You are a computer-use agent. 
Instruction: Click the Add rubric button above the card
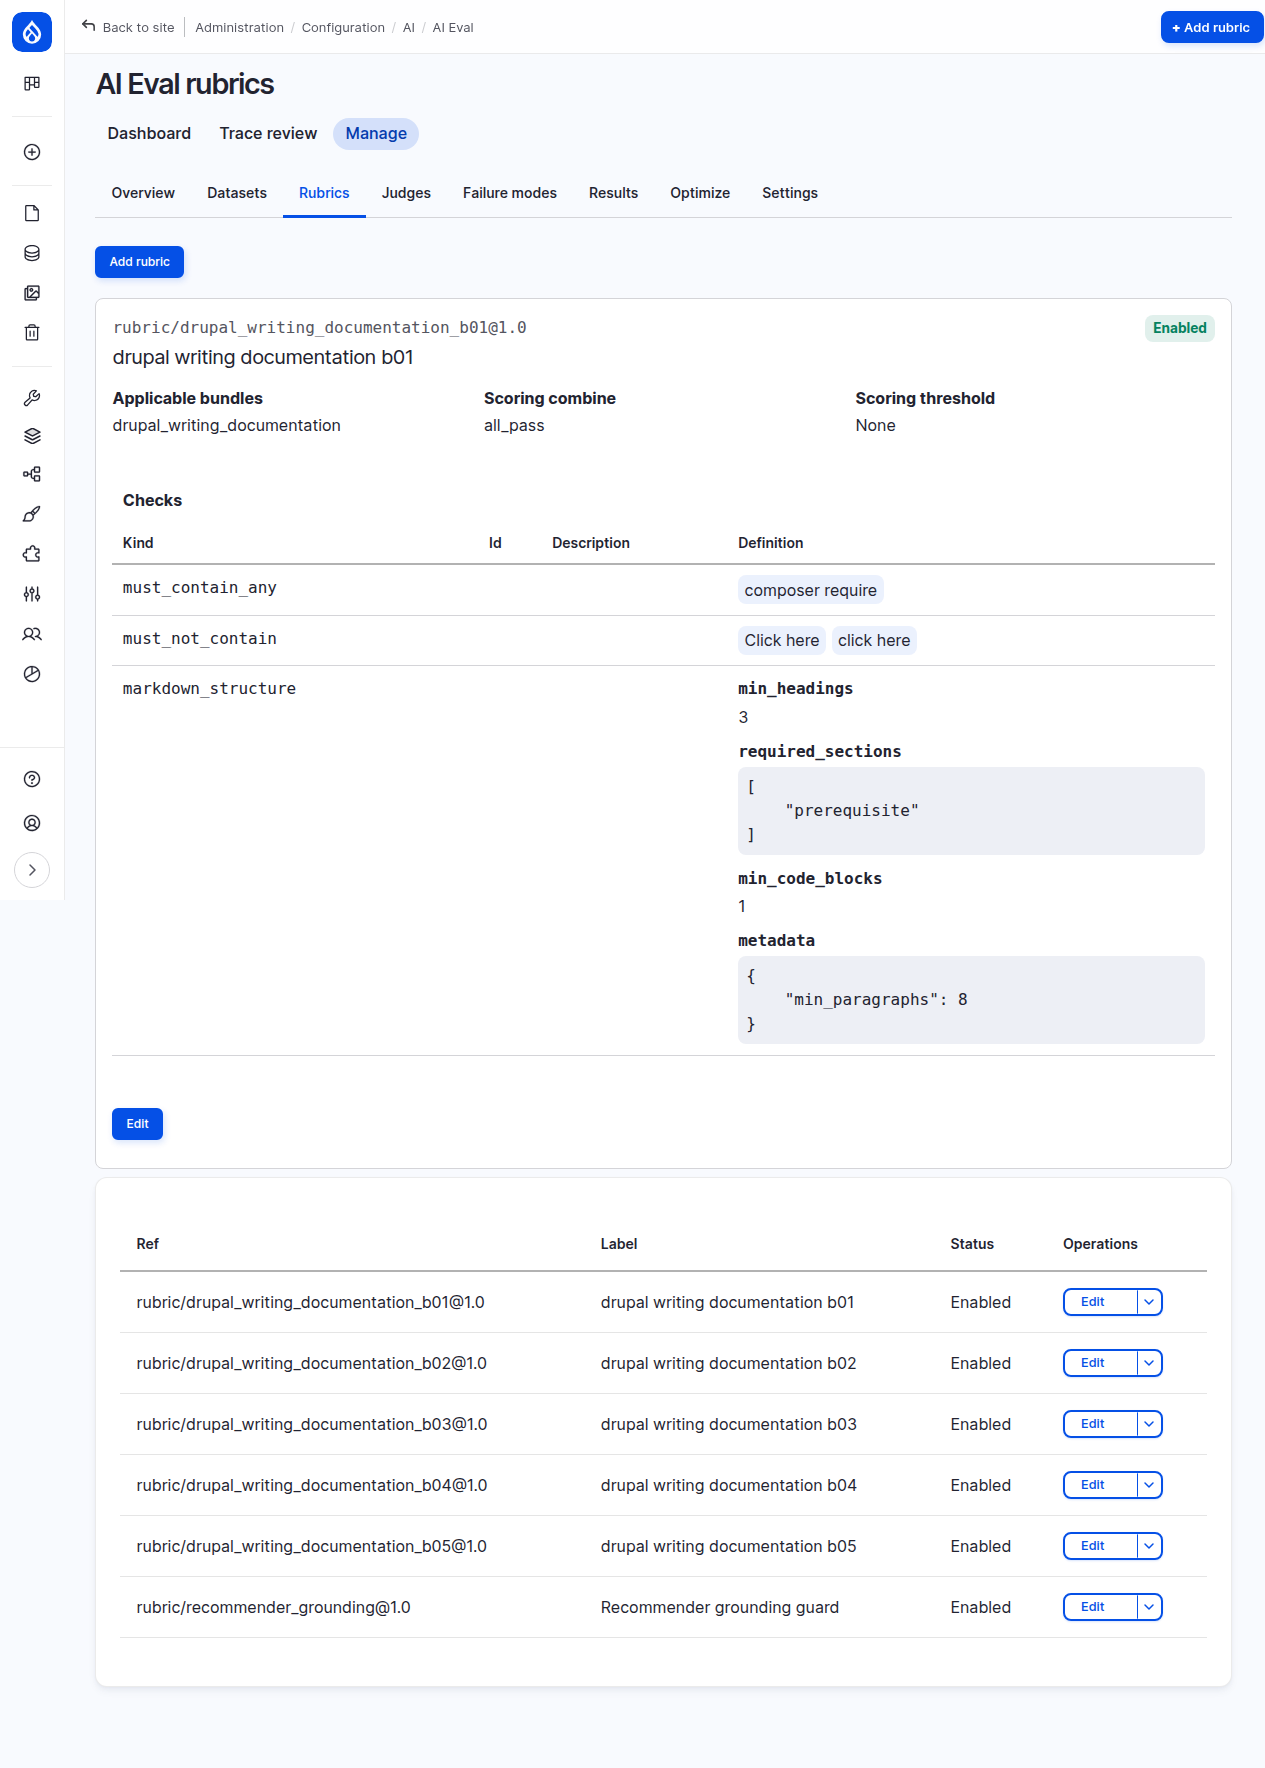(140, 262)
